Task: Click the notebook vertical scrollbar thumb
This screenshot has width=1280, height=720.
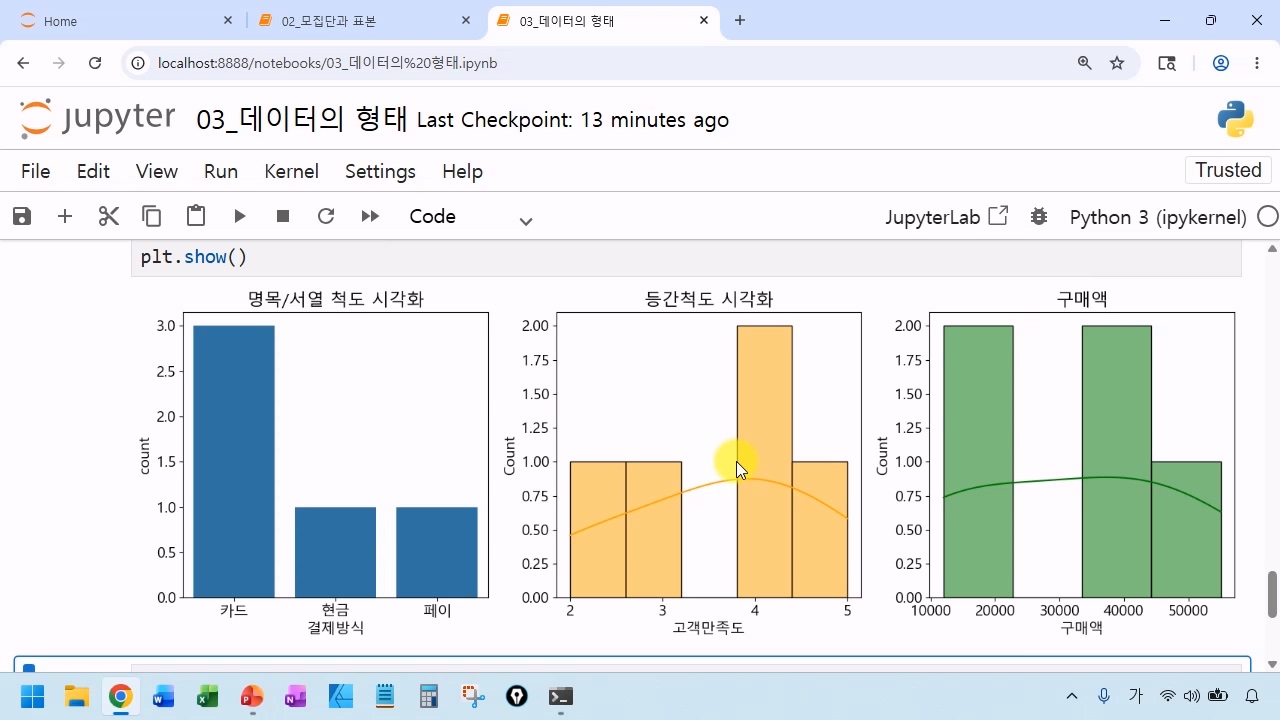Action: tap(1272, 595)
